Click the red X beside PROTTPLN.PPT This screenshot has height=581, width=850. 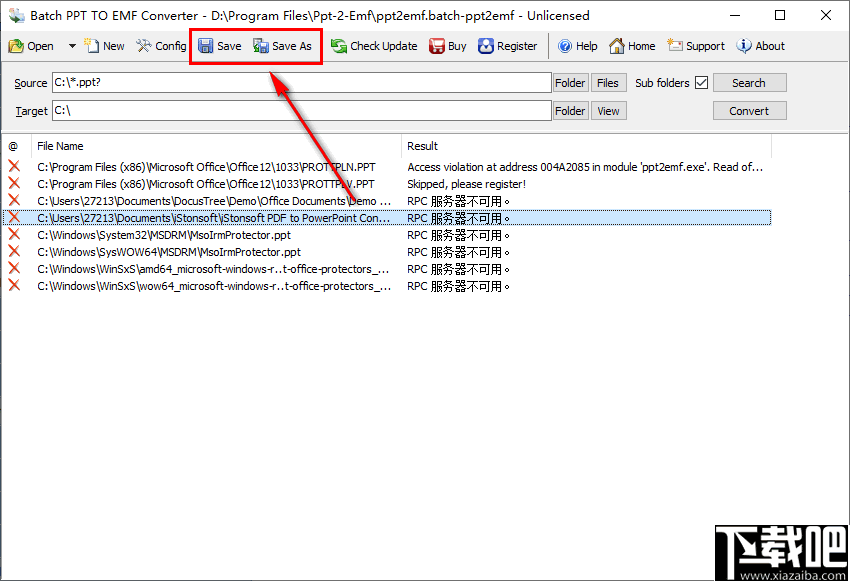point(13,167)
